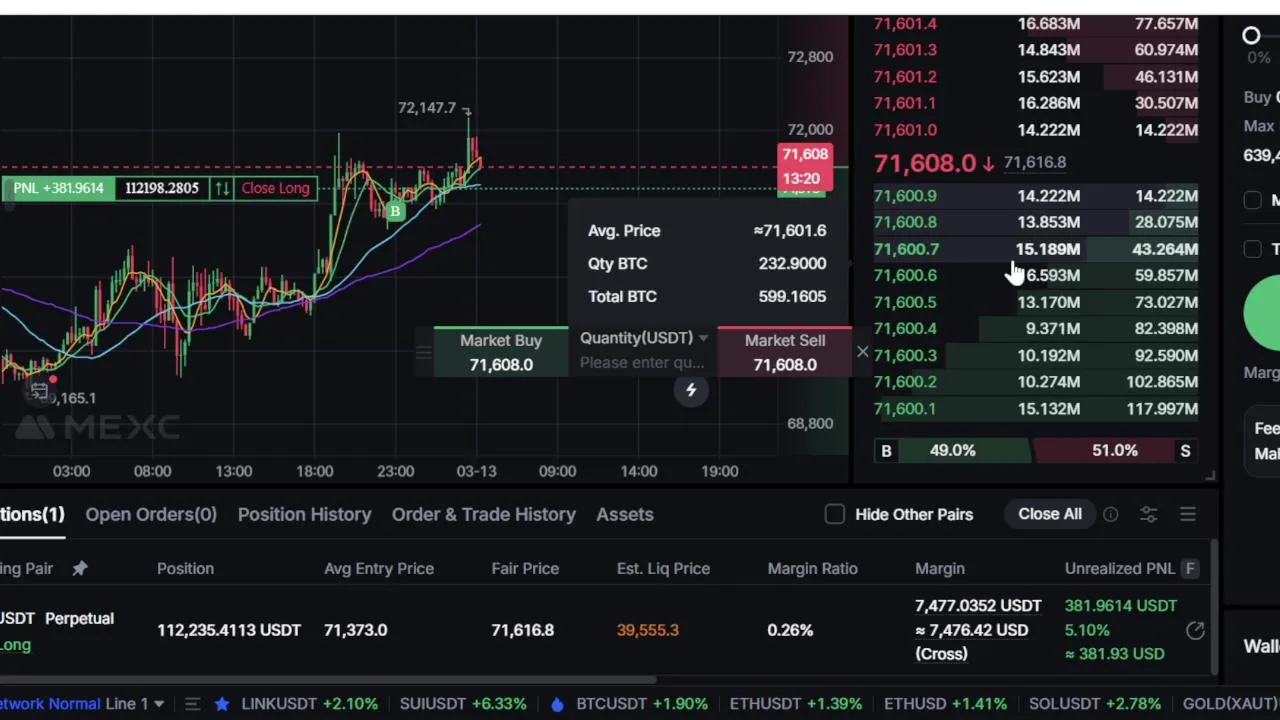The image size is (1280, 720).
Task: Click the drag handle beside Market Buy
Action: click(x=423, y=352)
